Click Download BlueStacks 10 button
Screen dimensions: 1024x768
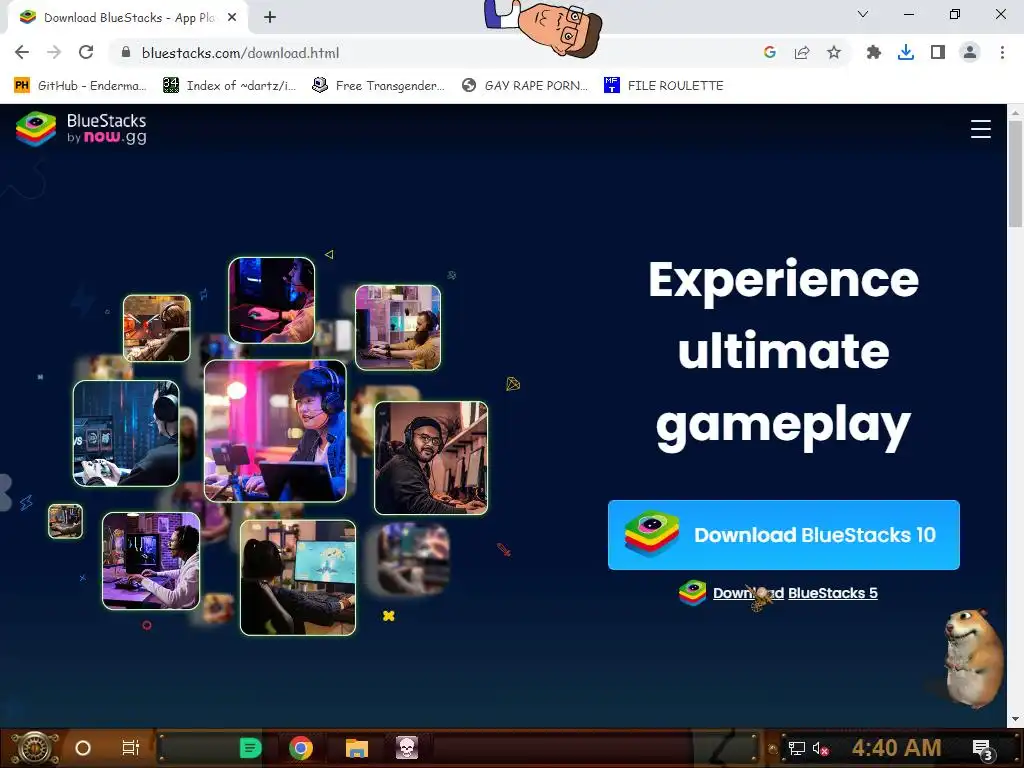point(784,535)
